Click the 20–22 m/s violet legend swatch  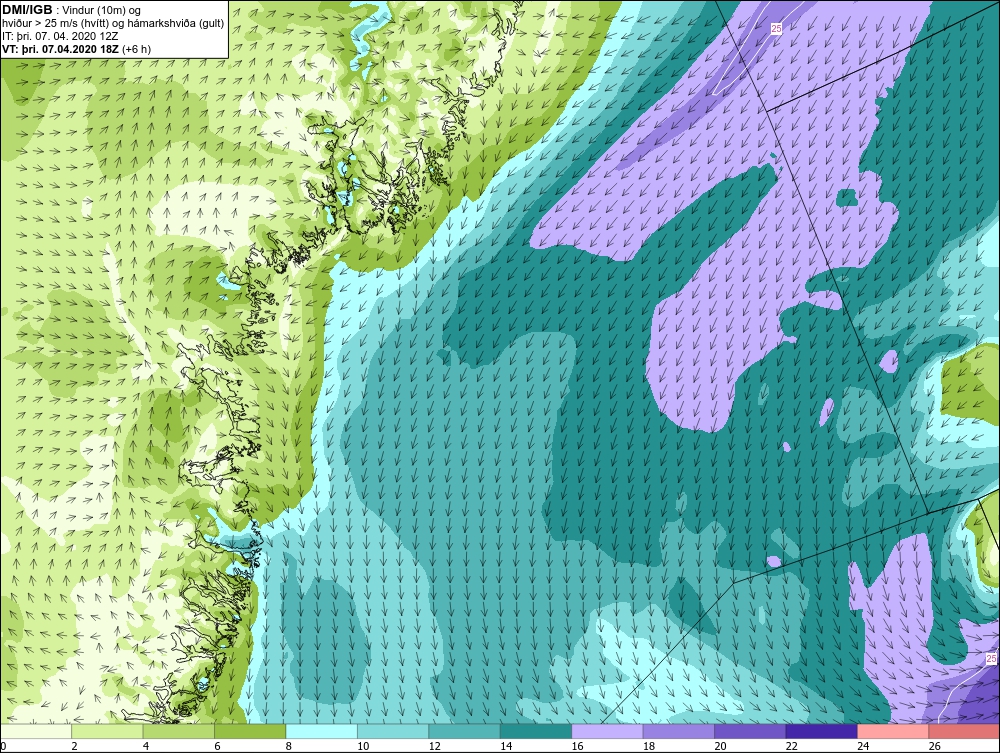tap(750, 731)
